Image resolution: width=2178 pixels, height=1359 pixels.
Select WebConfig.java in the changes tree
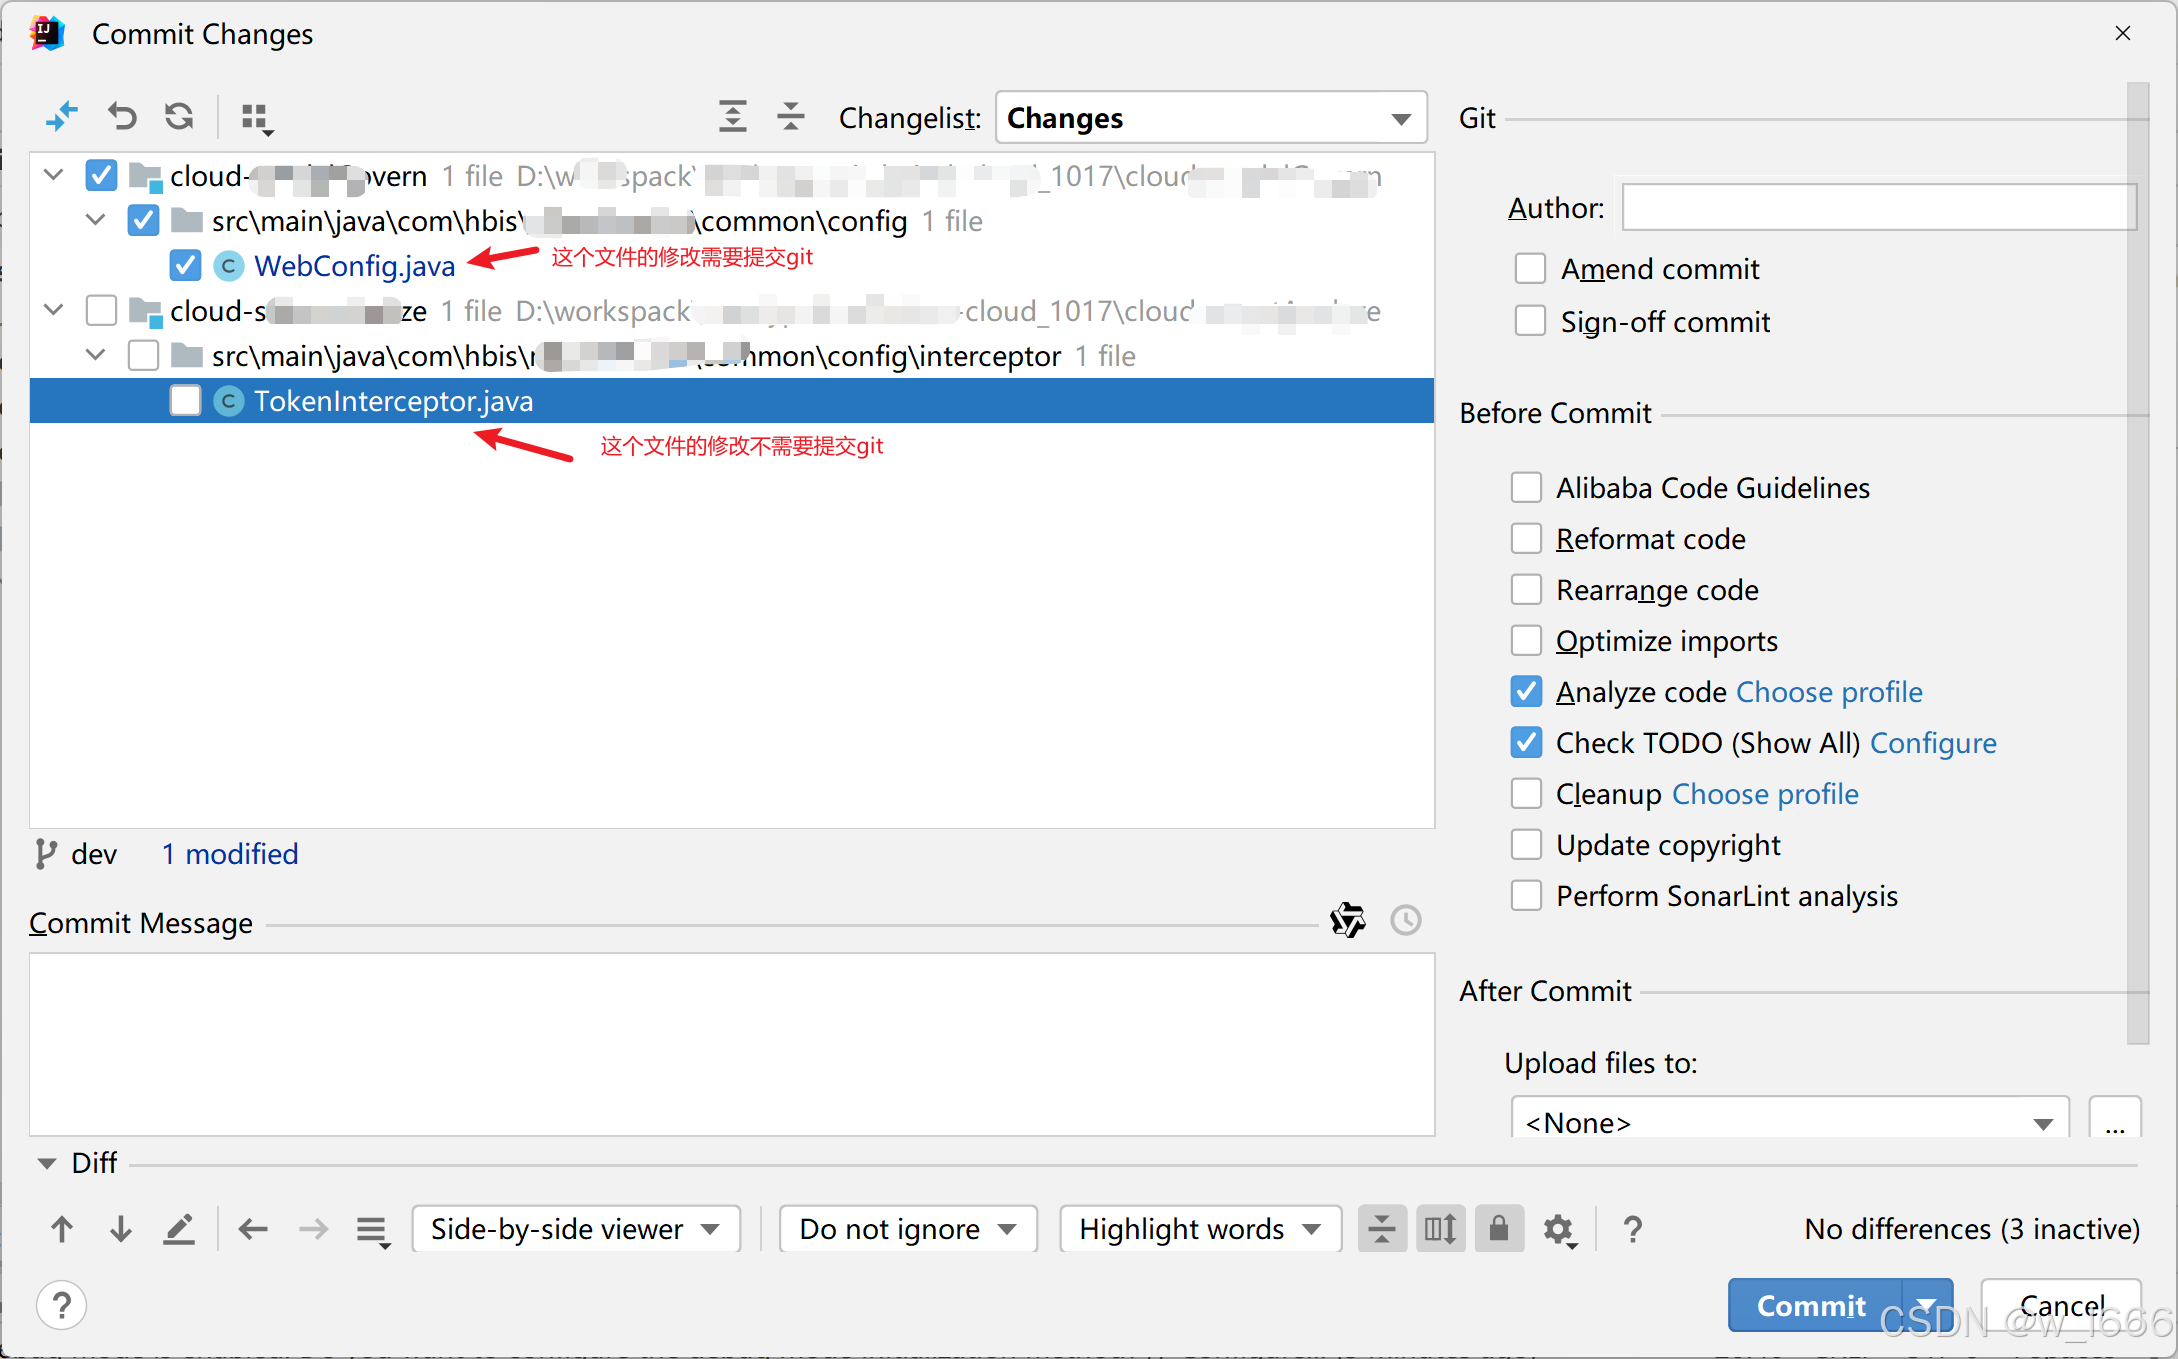[354, 266]
